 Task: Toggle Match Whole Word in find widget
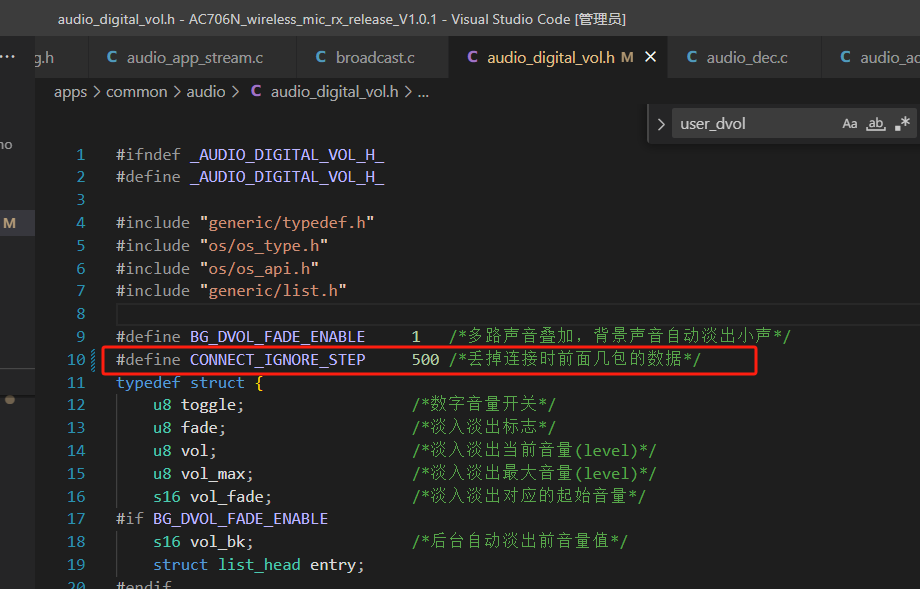pyautogui.click(x=875, y=124)
